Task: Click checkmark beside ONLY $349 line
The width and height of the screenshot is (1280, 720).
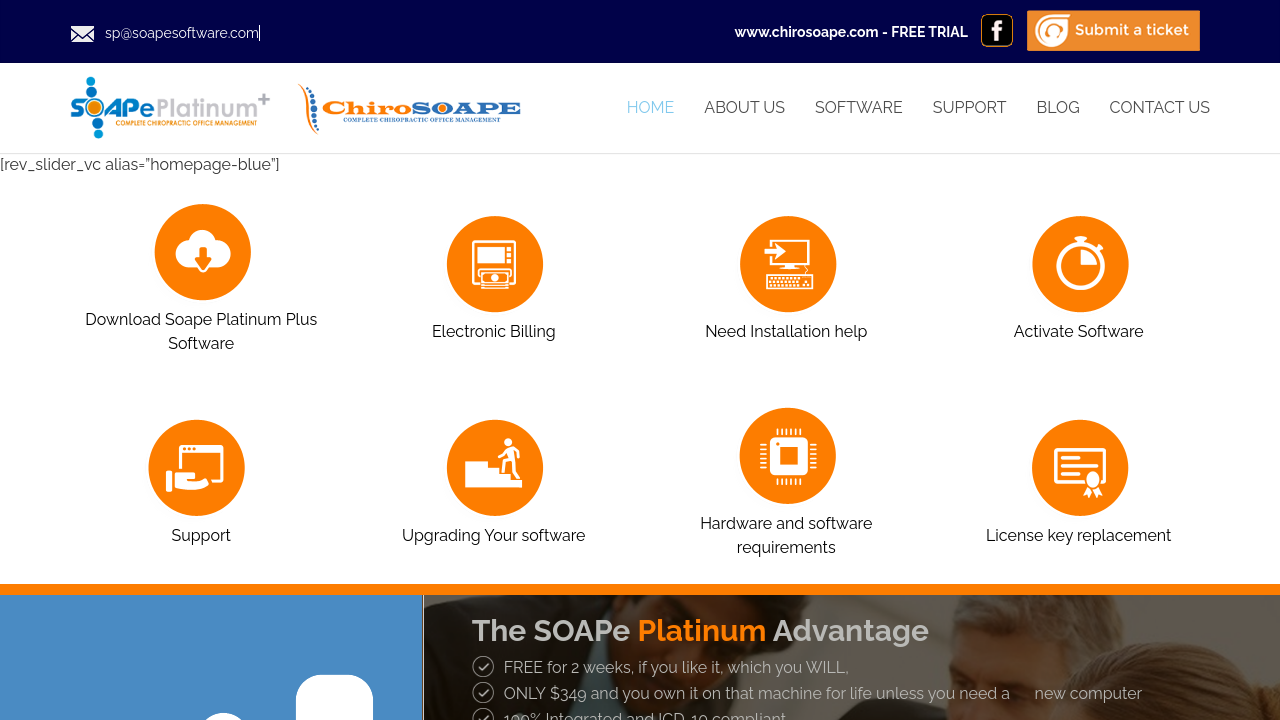Action: pyautogui.click(x=483, y=692)
